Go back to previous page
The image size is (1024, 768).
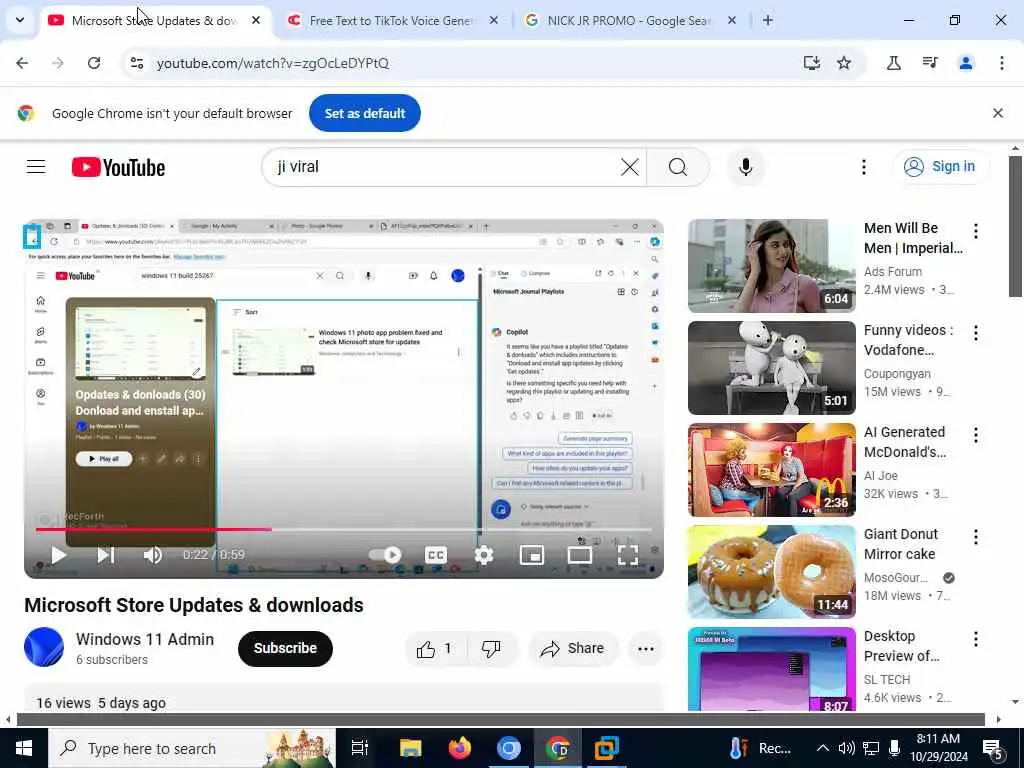tap(22, 63)
